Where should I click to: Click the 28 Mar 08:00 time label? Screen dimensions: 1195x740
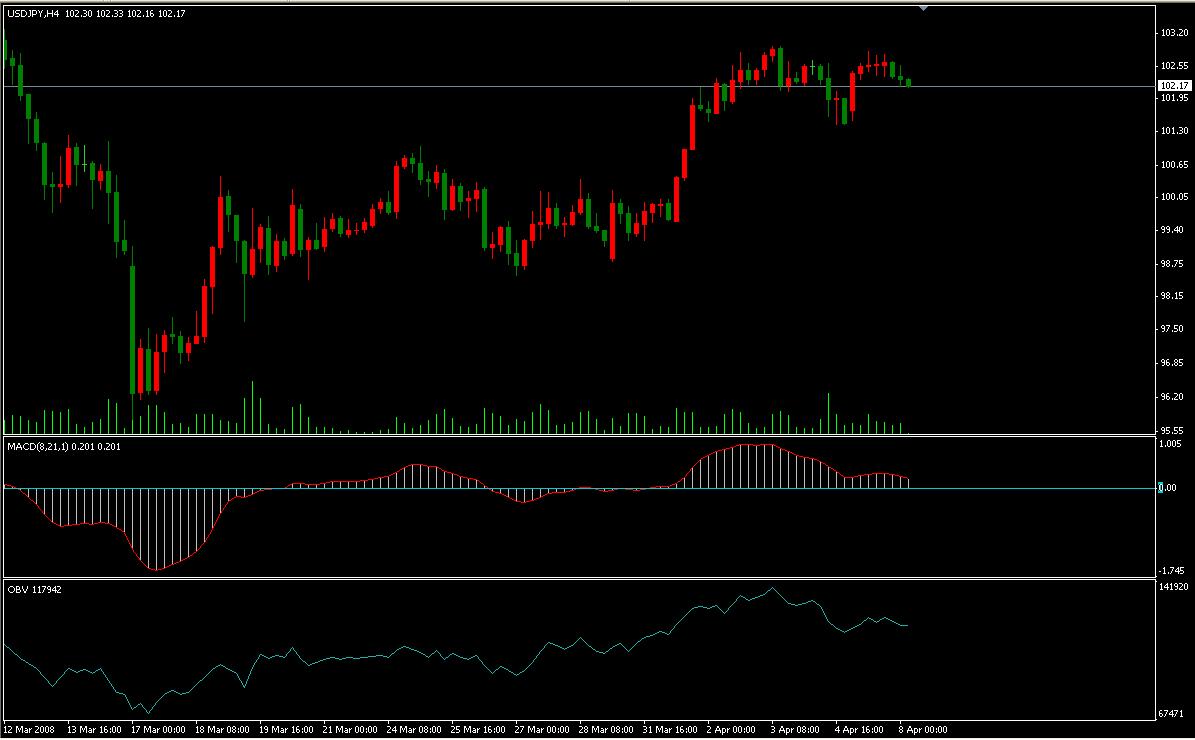click(606, 730)
